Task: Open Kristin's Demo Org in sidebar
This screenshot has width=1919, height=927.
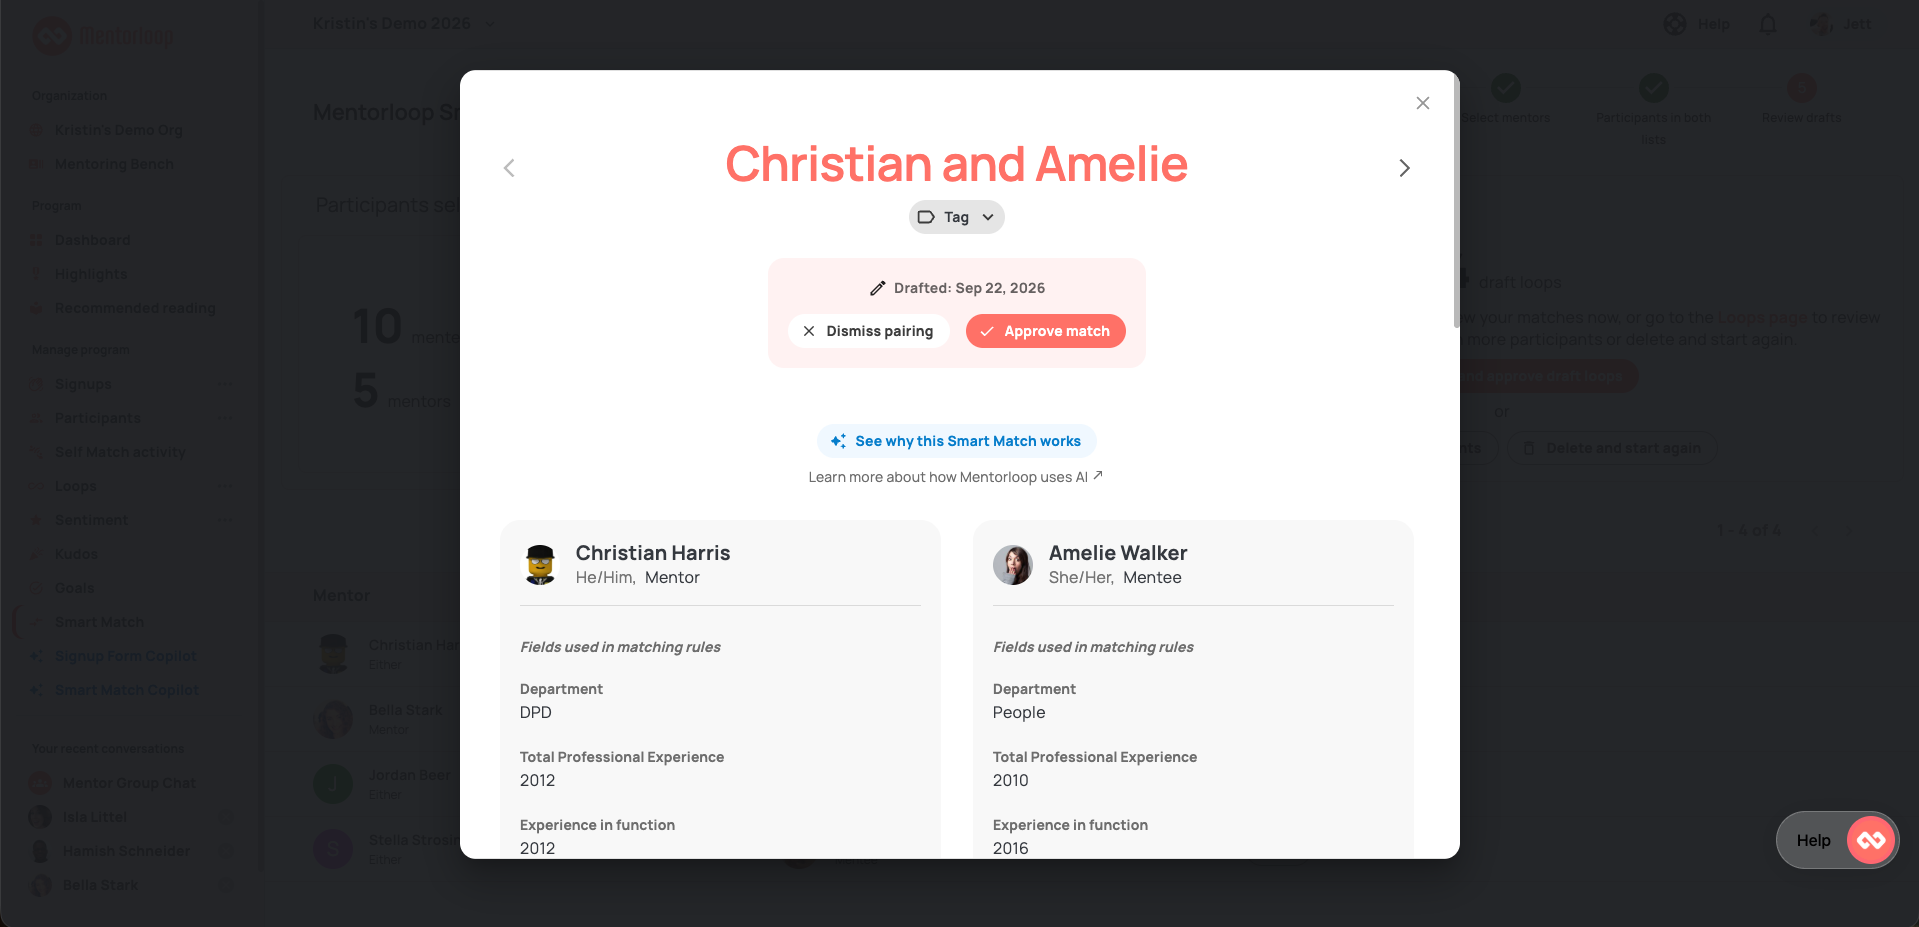Action: [x=118, y=130]
